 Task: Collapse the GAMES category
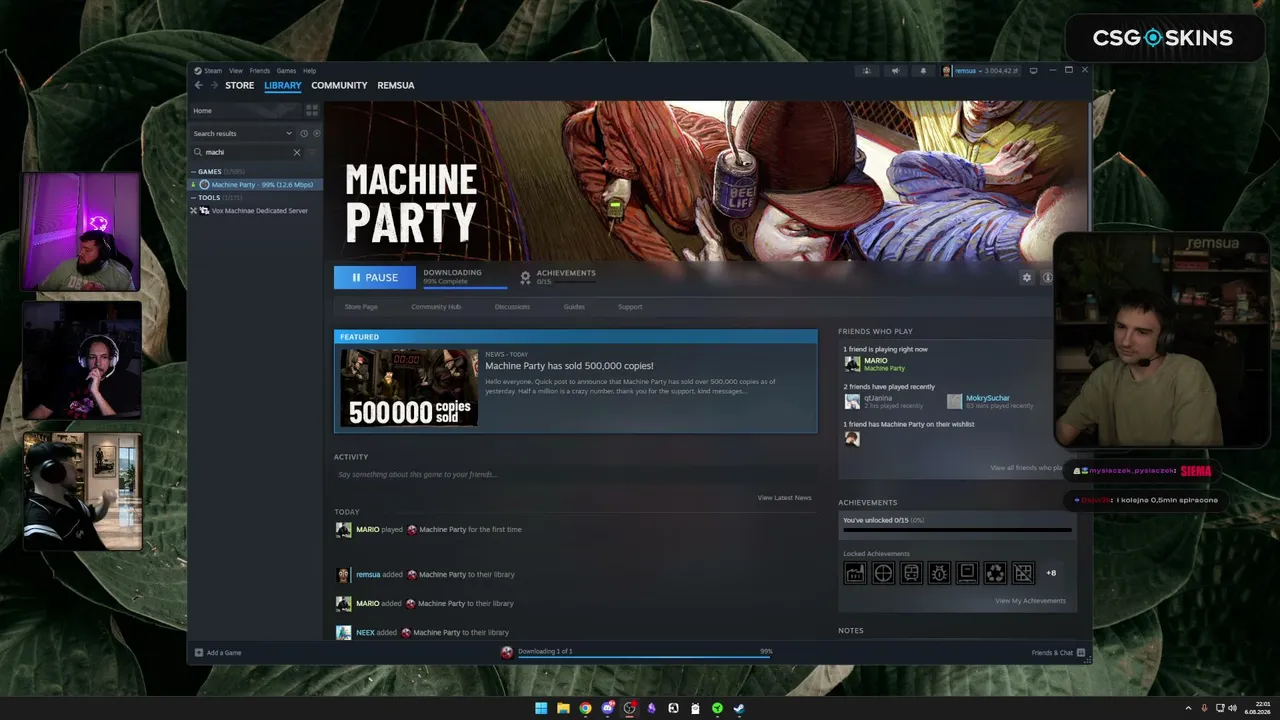pyautogui.click(x=209, y=171)
